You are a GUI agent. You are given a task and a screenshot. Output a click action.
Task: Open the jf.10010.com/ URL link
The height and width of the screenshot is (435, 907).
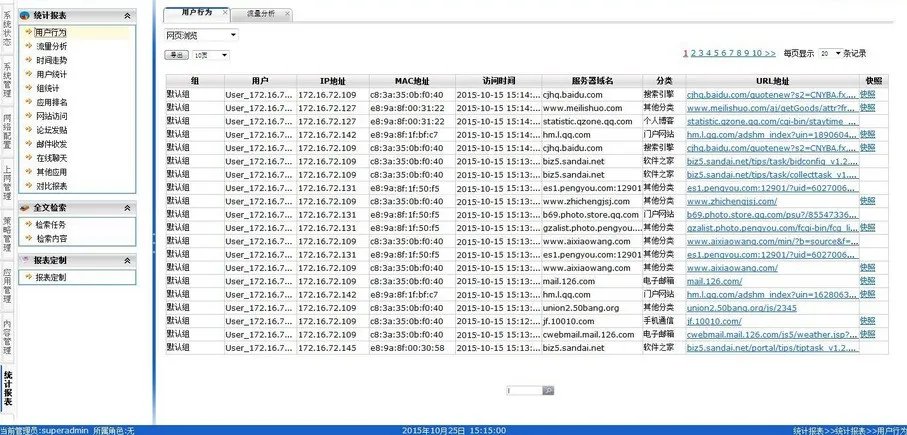point(714,321)
